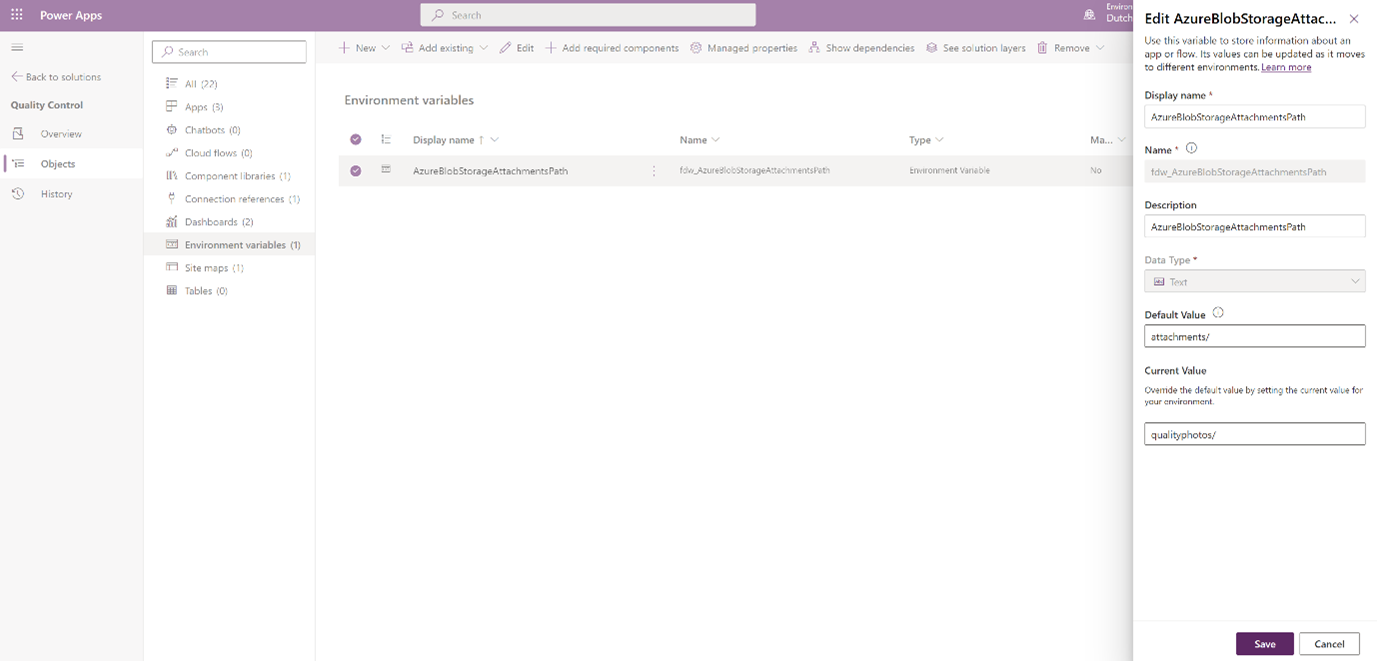The width and height of the screenshot is (1377, 661).
Task: Click the Save button
Action: tap(1264, 644)
